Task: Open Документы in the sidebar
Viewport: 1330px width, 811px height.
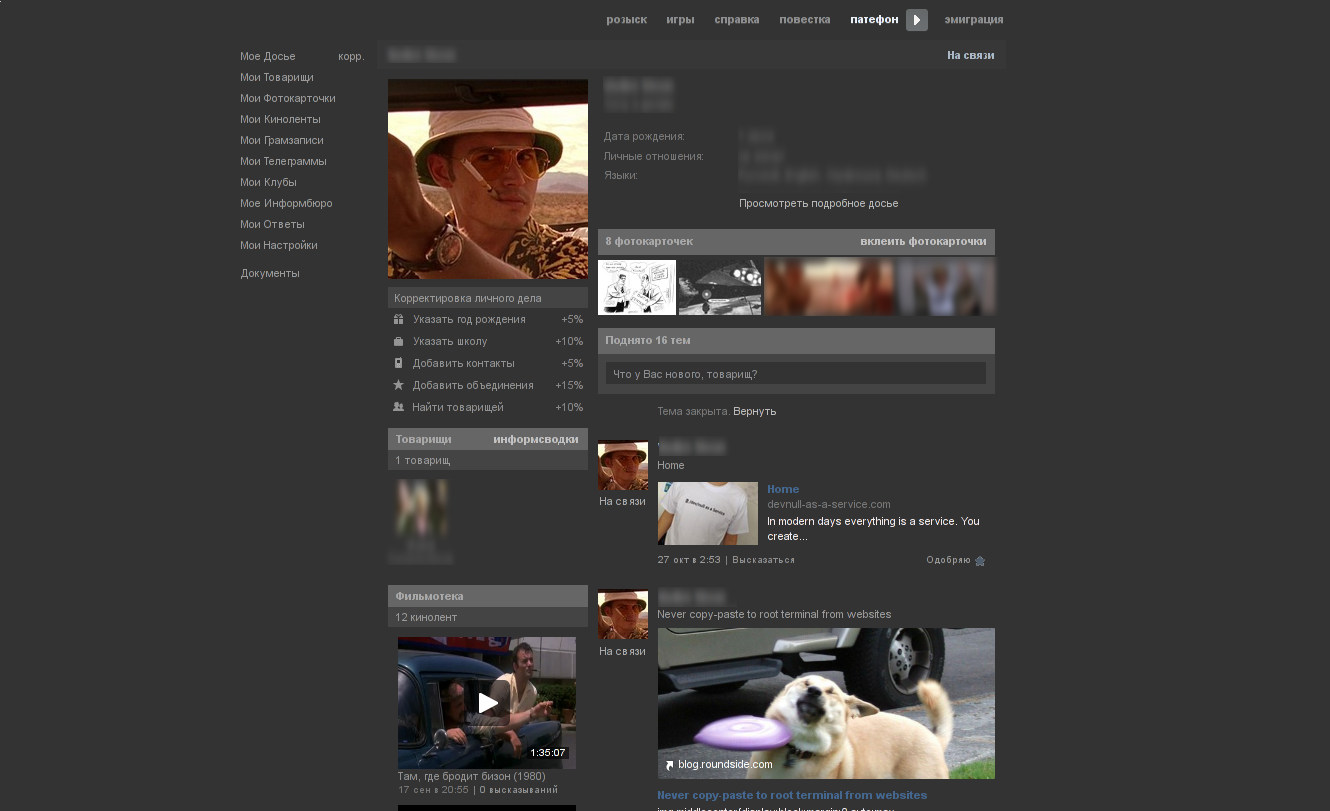Action: tap(270, 274)
